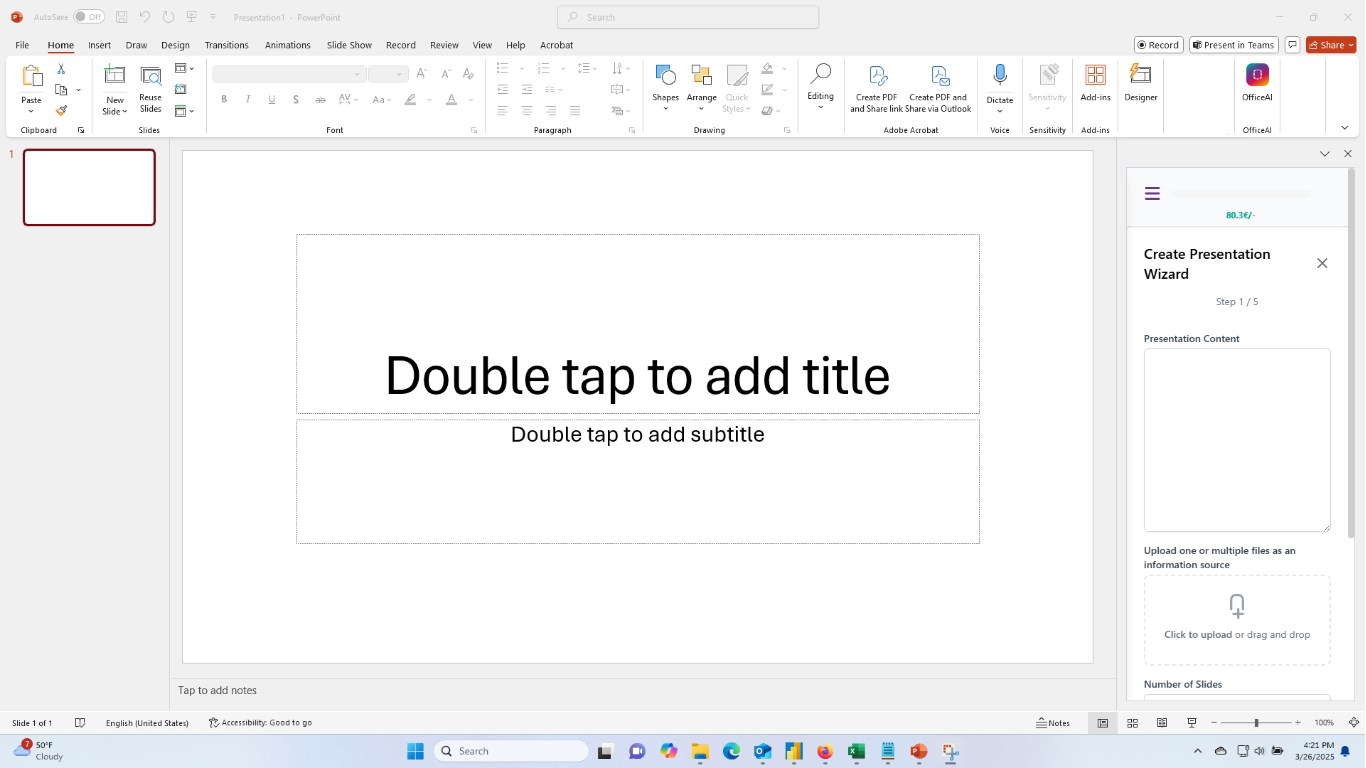Open the Change Case dropdown
Screen dimensions: 1366x768
click(381, 99)
